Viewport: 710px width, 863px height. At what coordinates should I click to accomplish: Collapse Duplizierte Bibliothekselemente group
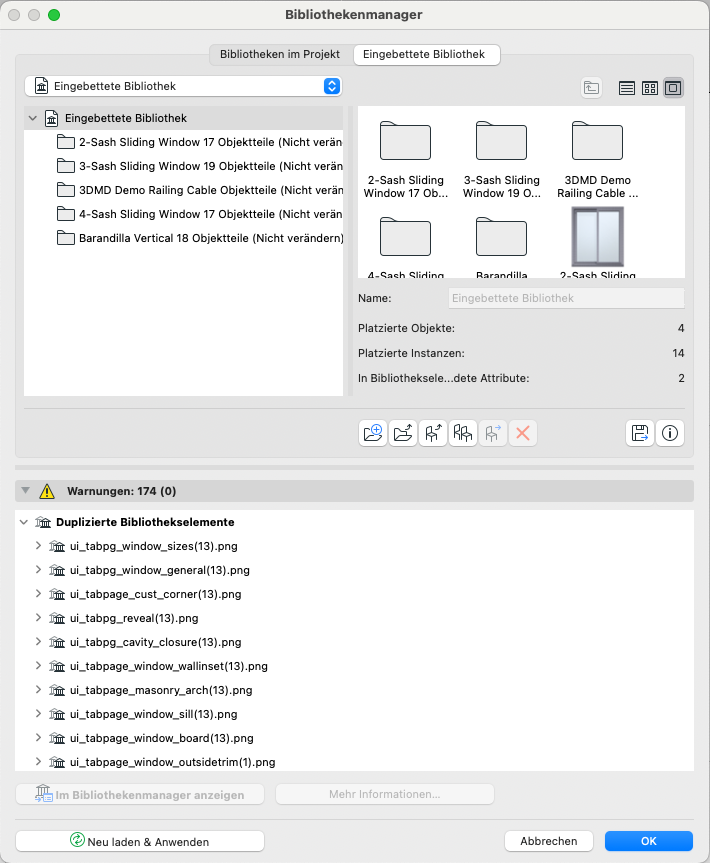tap(24, 522)
